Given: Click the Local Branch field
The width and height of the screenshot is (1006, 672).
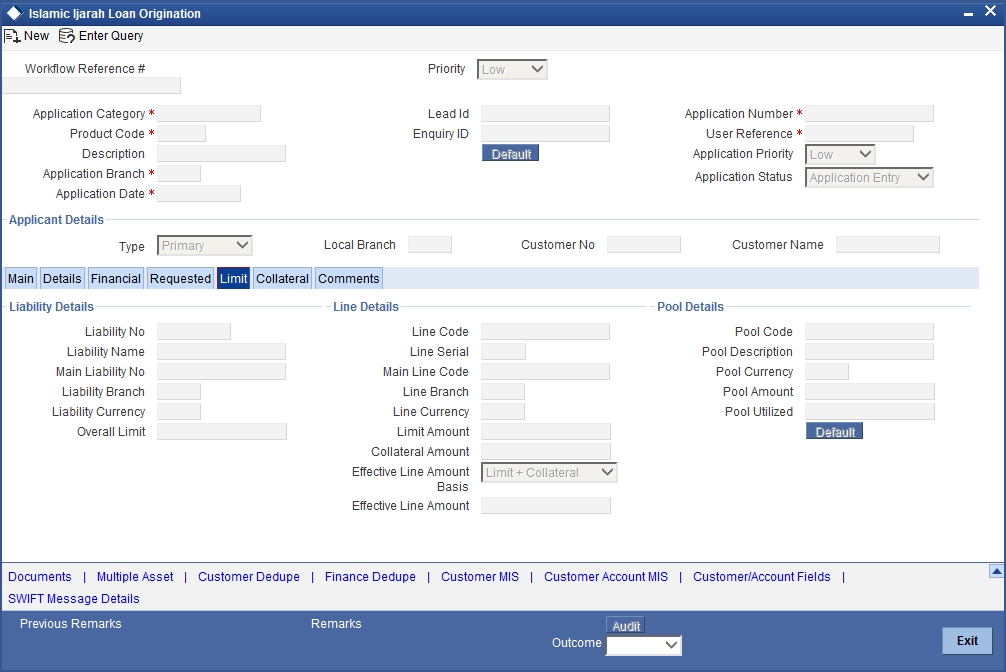Looking at the screenshot, I should tap(430, 245).
